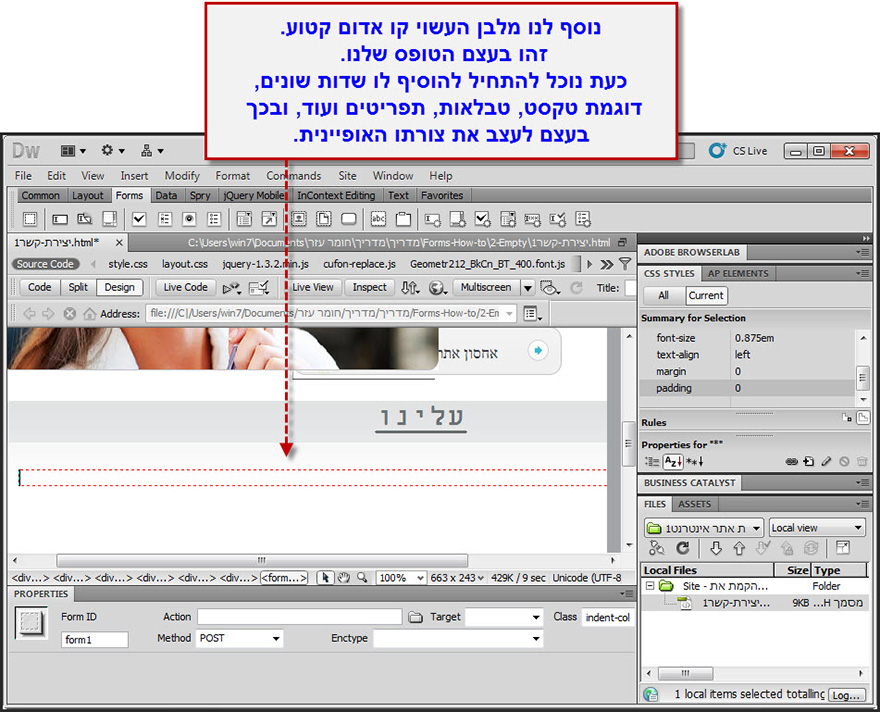The image size is (880, 712).
Task: Connect to remote server in Files panel
Action: (x=656, y=548)
